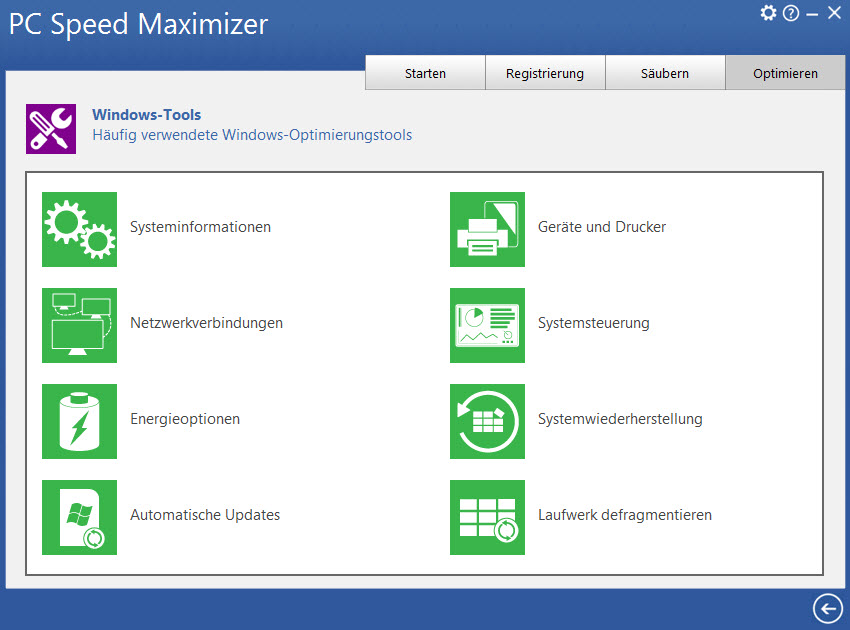Click the Netzwerkverbindungen label
This screenshot has height=630, width=850.
click(207, 323)
